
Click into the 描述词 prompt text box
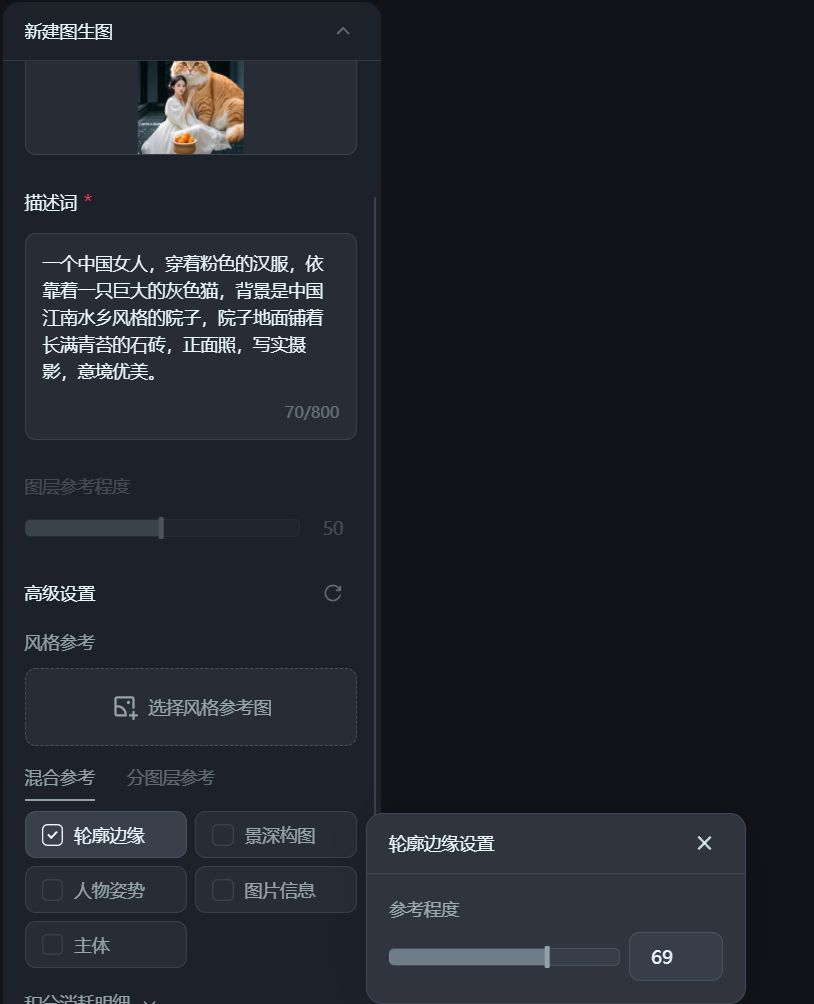pos(191,336)
